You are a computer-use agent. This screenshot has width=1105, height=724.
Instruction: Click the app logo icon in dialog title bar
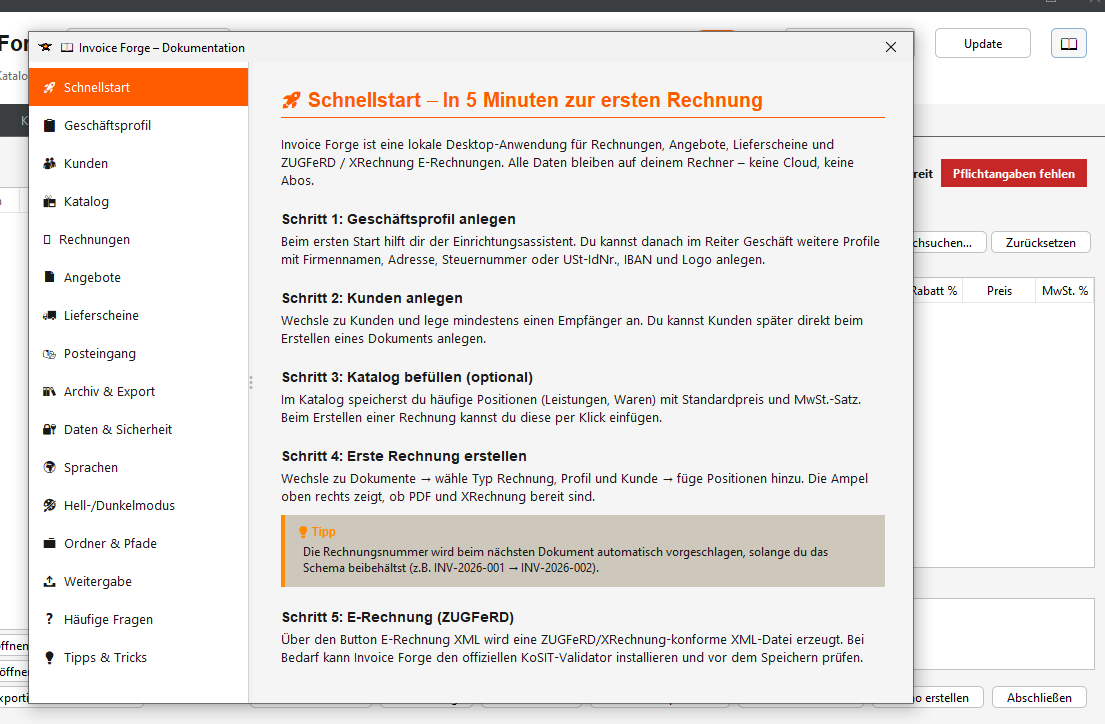46,47
